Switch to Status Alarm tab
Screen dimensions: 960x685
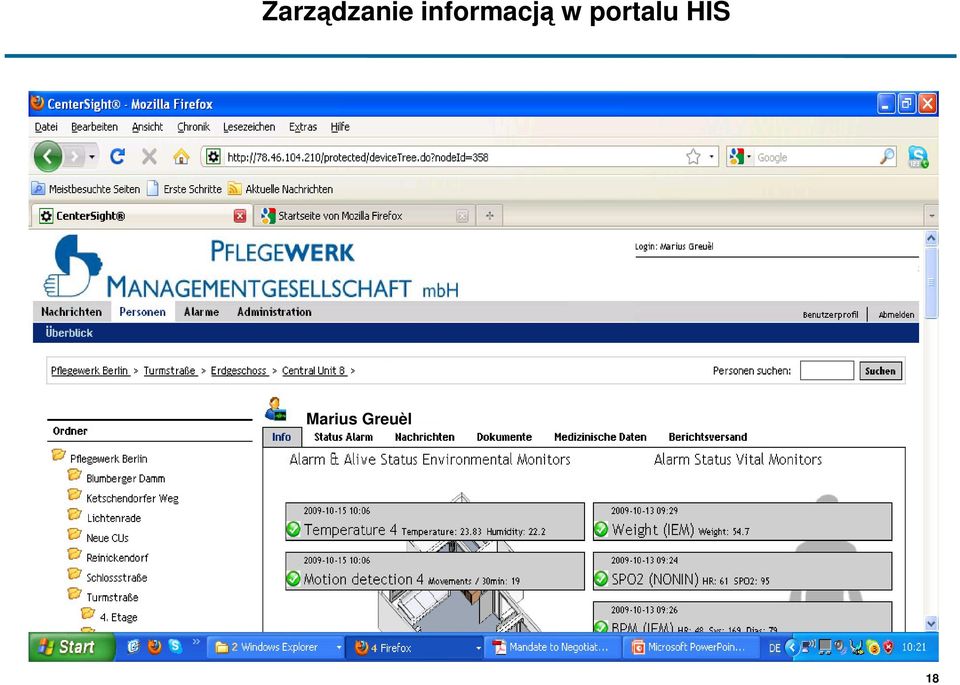coord(343,437)
